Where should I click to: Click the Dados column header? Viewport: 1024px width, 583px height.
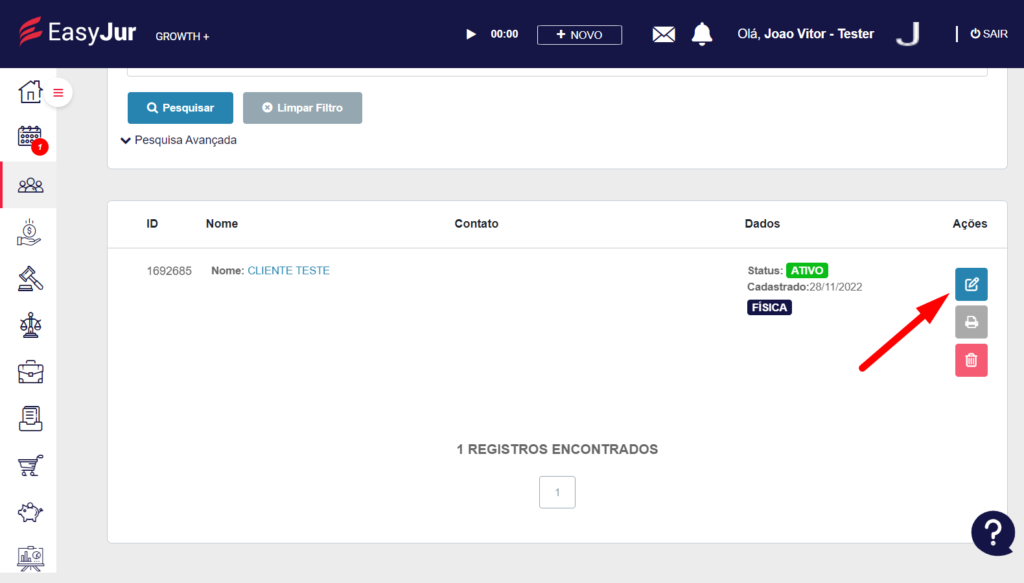click(x=762, y=224)
